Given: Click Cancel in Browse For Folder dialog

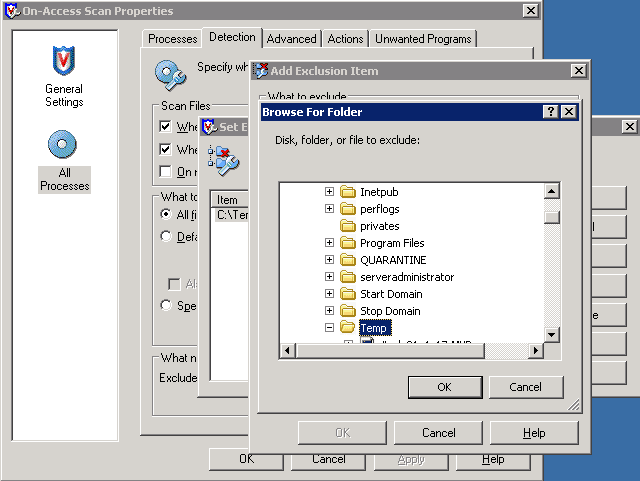Looking at the screenshot, I should pos(526,387).
